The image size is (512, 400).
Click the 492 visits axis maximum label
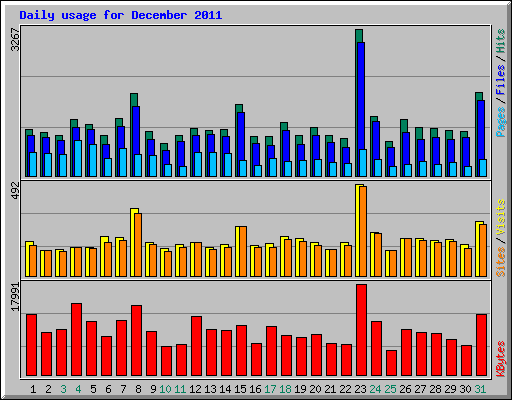(15, 191)
